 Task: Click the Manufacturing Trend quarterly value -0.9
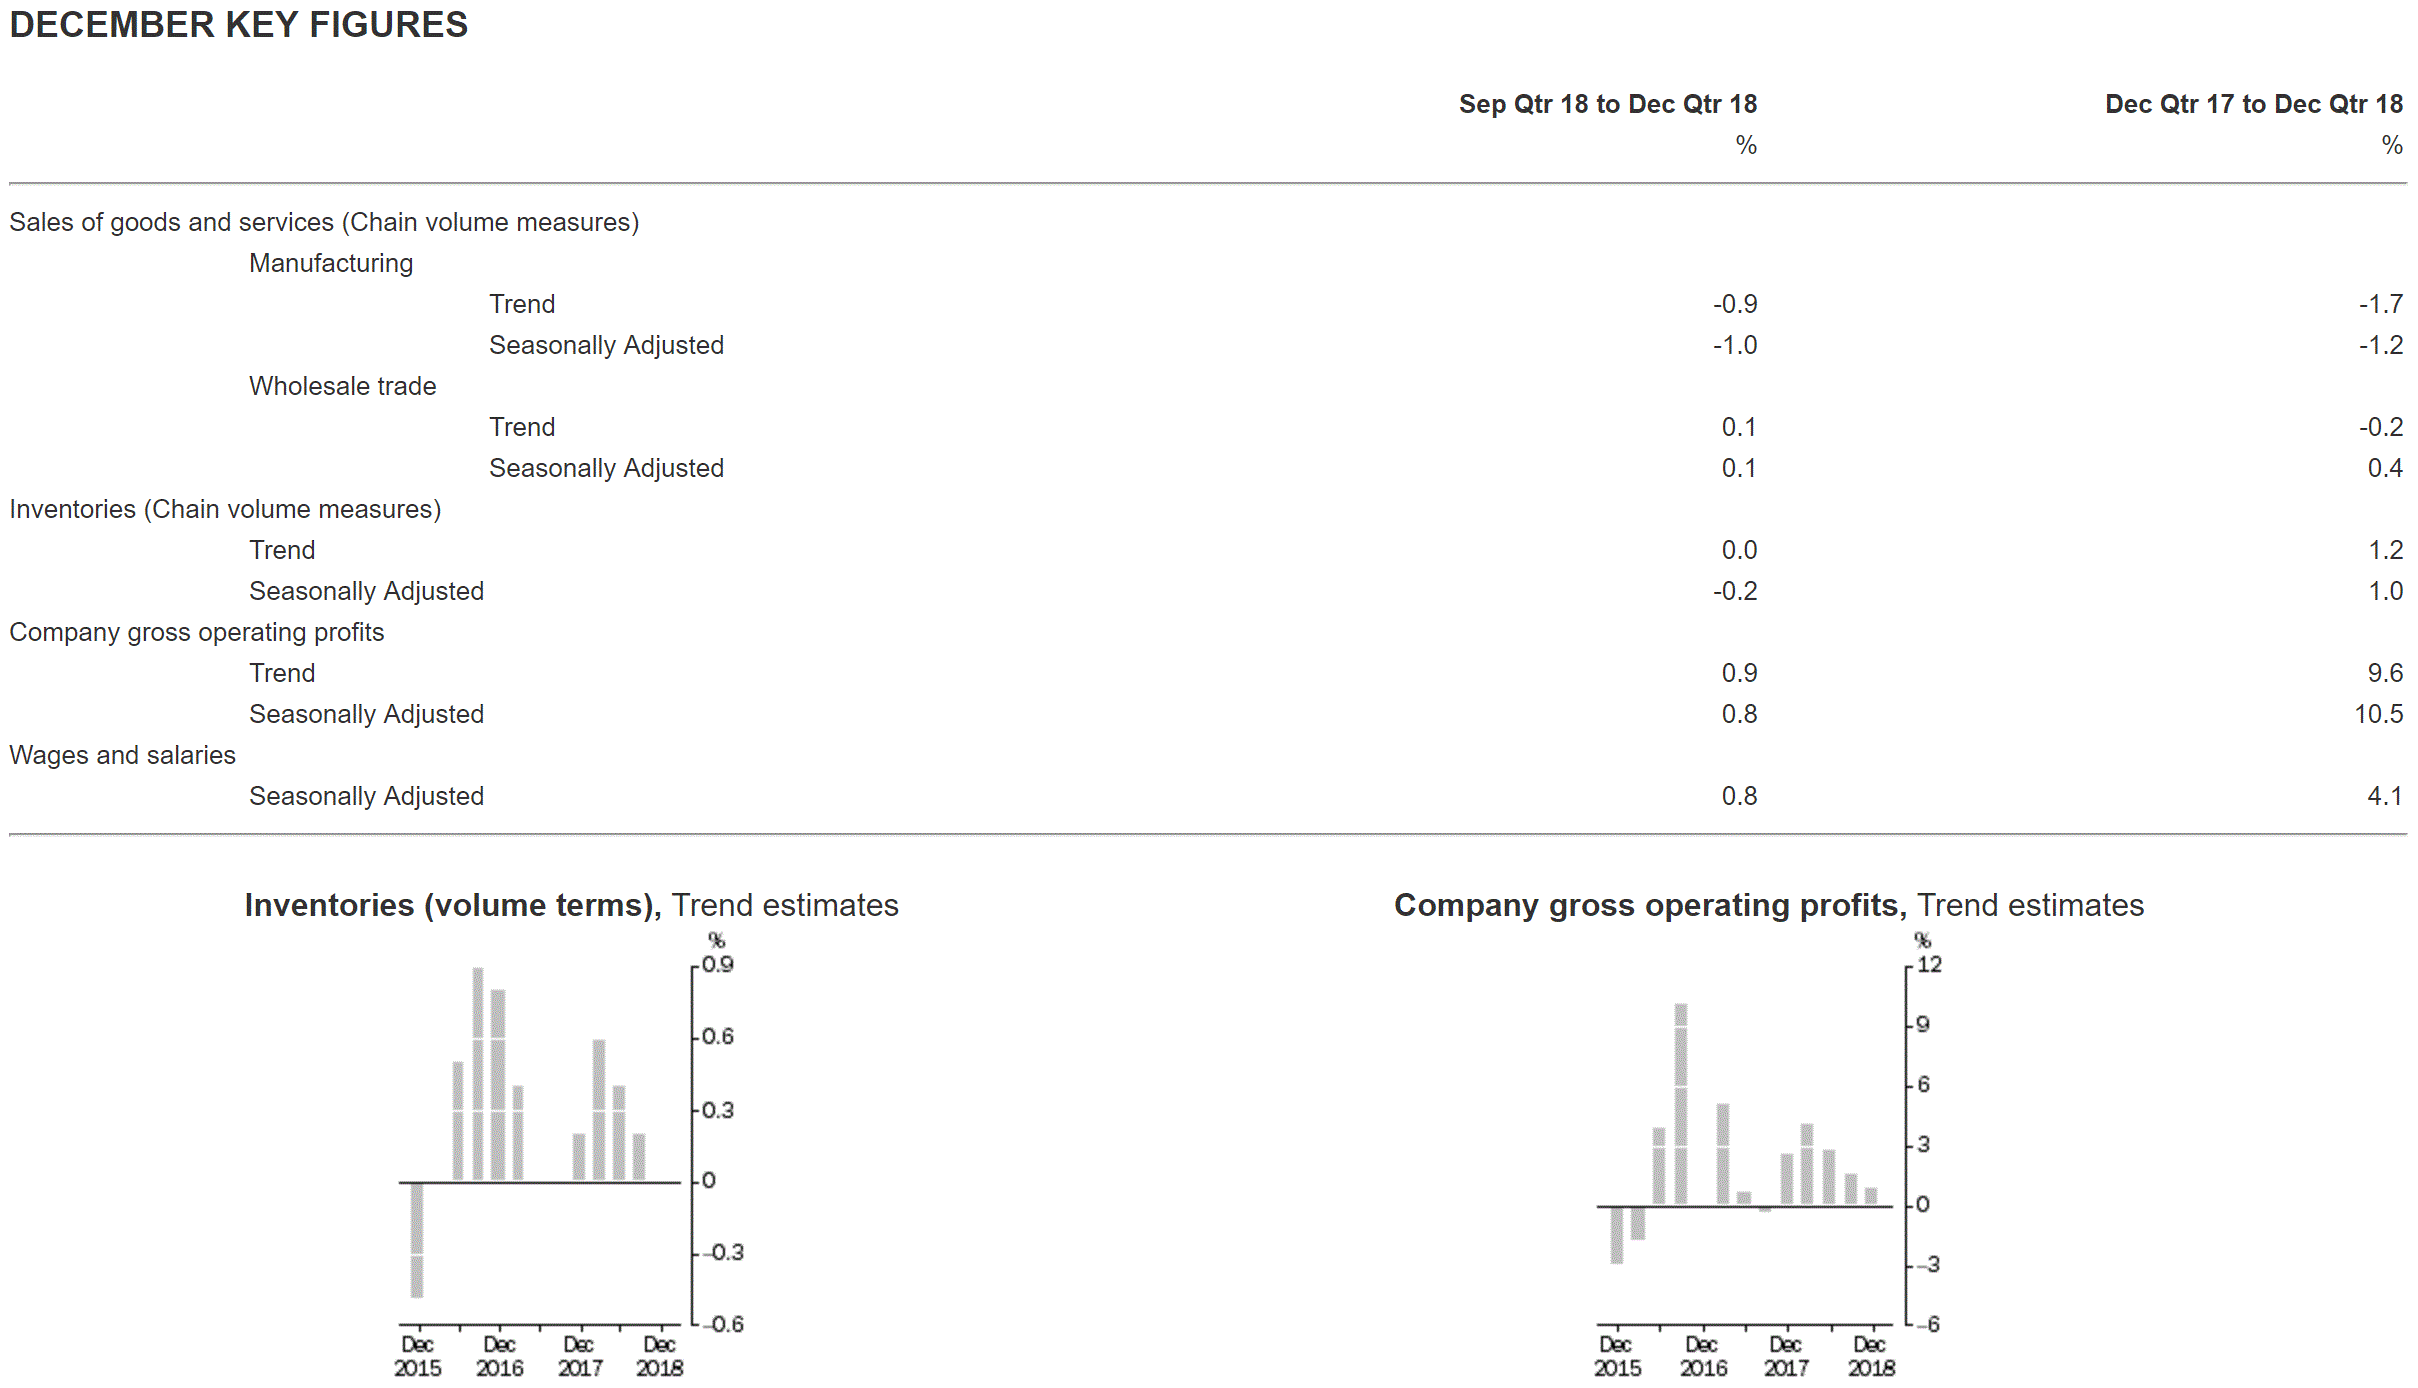click(1734, 304)
